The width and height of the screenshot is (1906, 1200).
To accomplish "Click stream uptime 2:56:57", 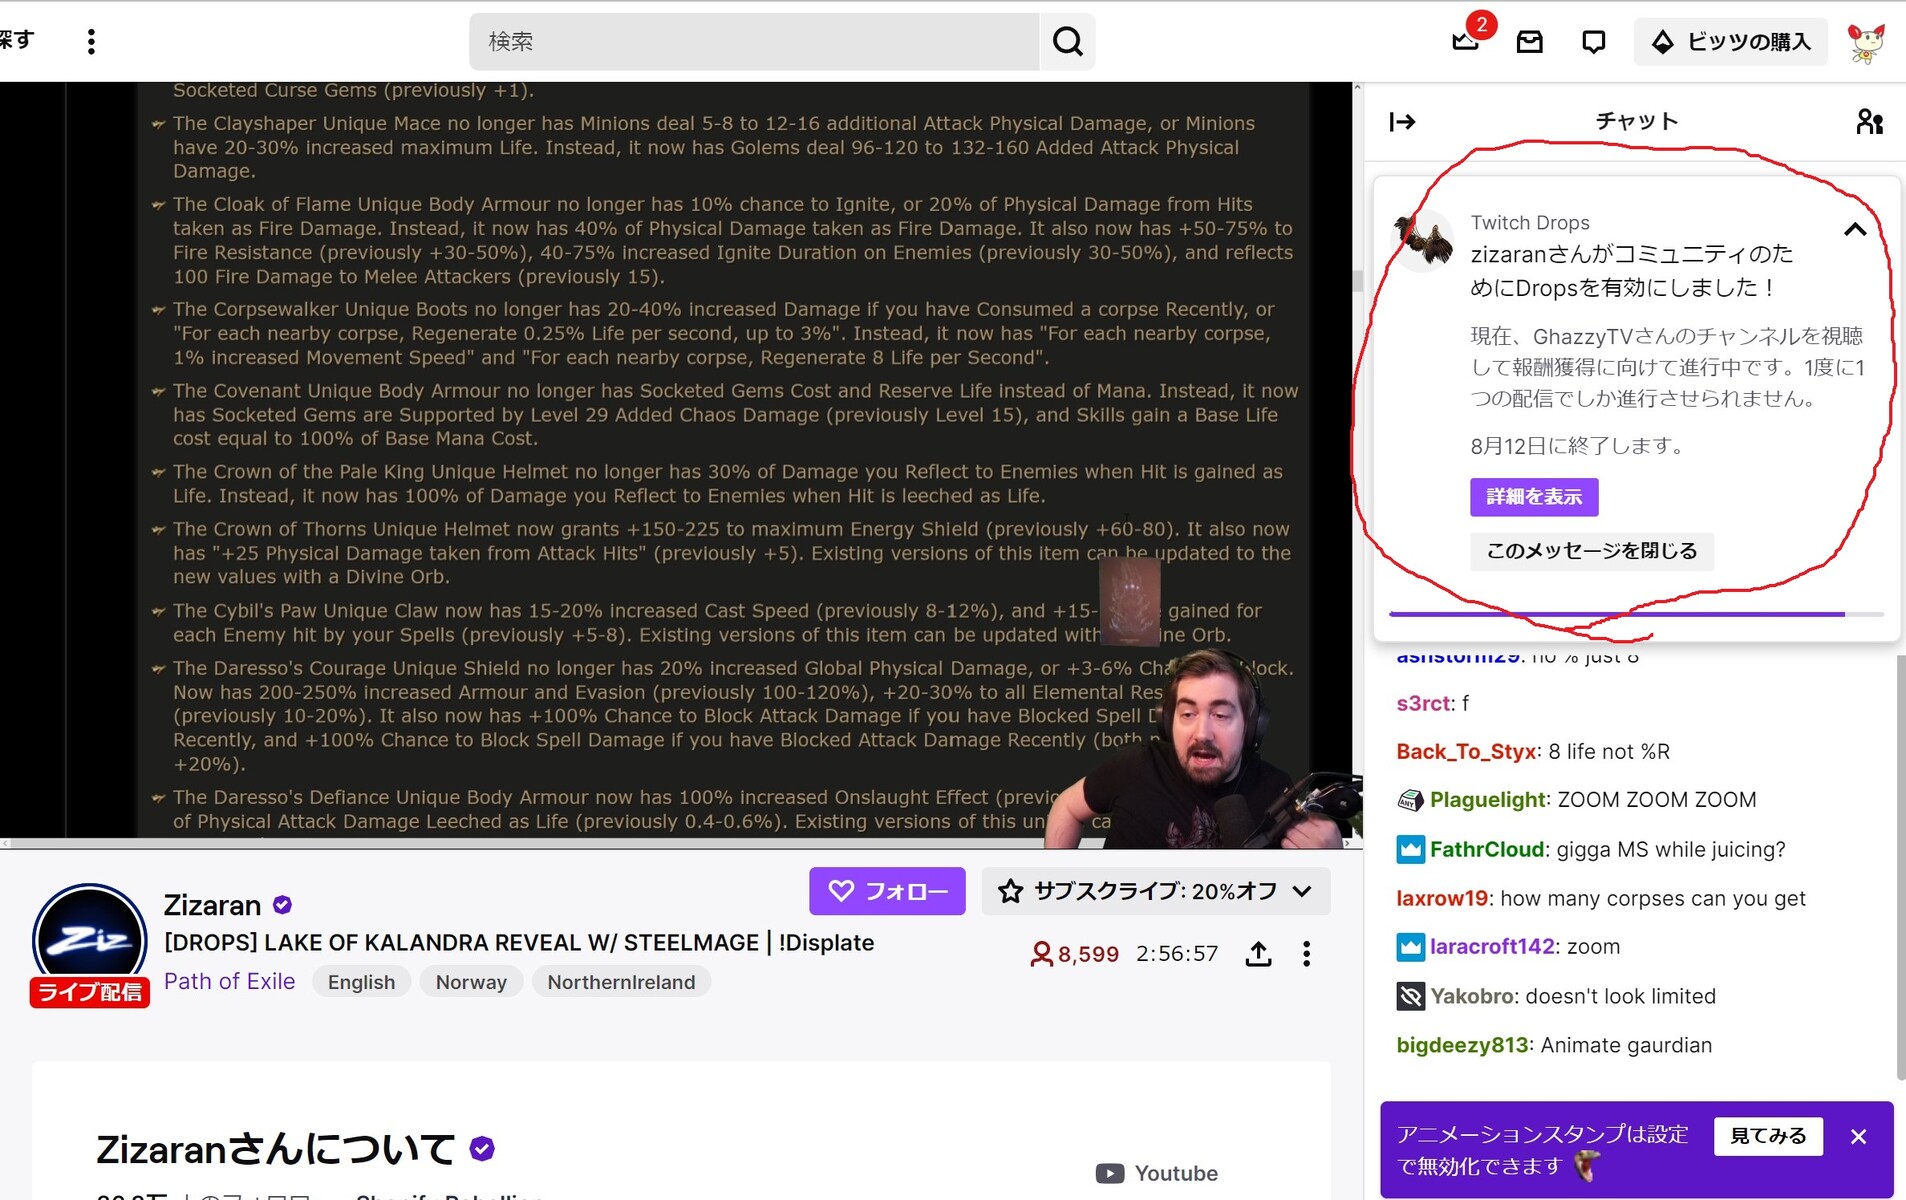I will point(1177,954).
